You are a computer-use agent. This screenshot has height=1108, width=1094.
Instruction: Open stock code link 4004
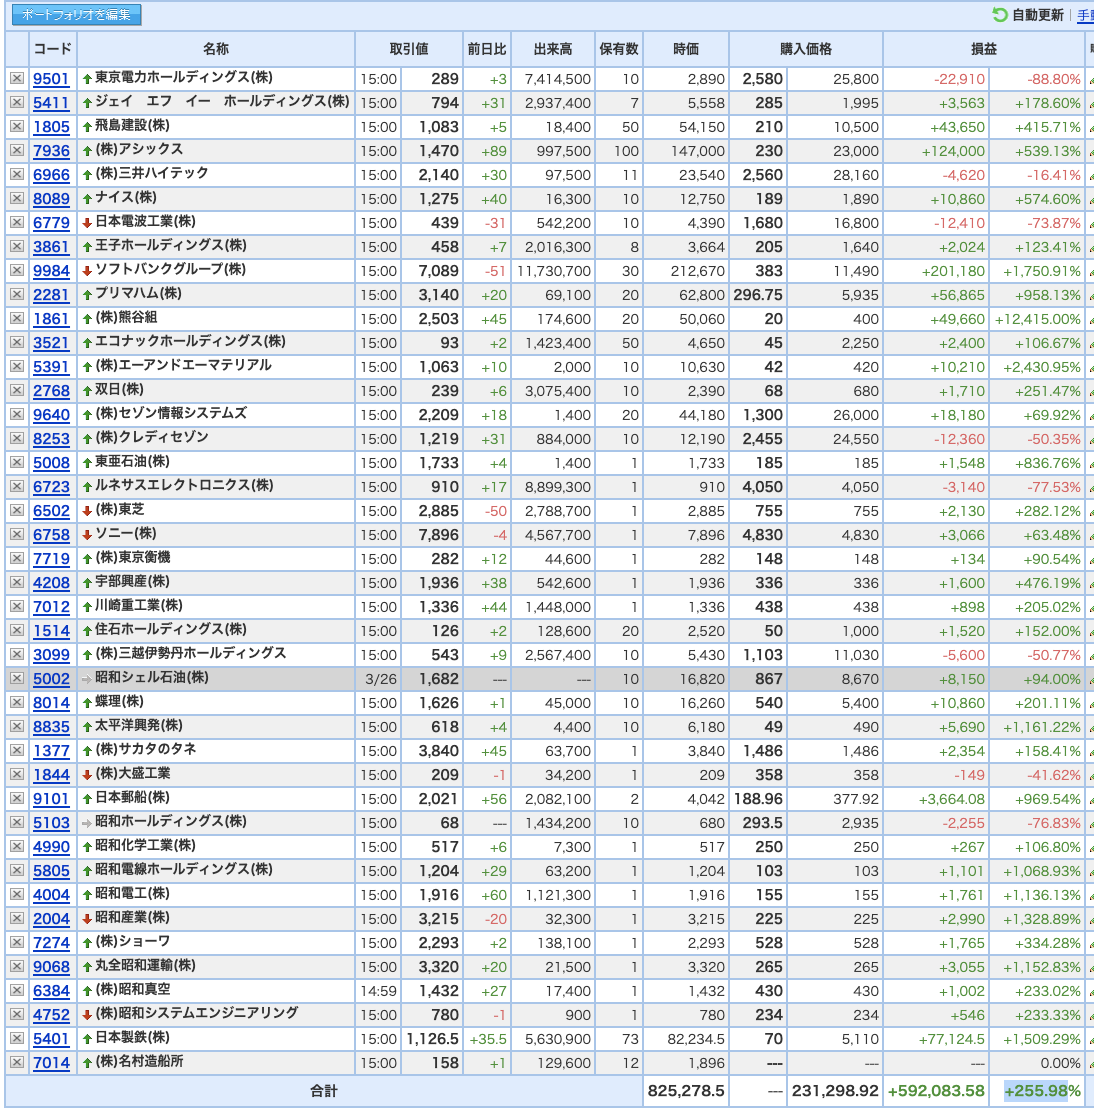(x=52, y=895)
